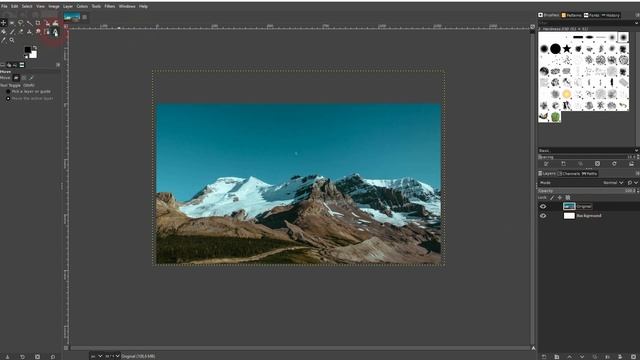Select the Fuzzy Select wand tool

tap(29, 23)
